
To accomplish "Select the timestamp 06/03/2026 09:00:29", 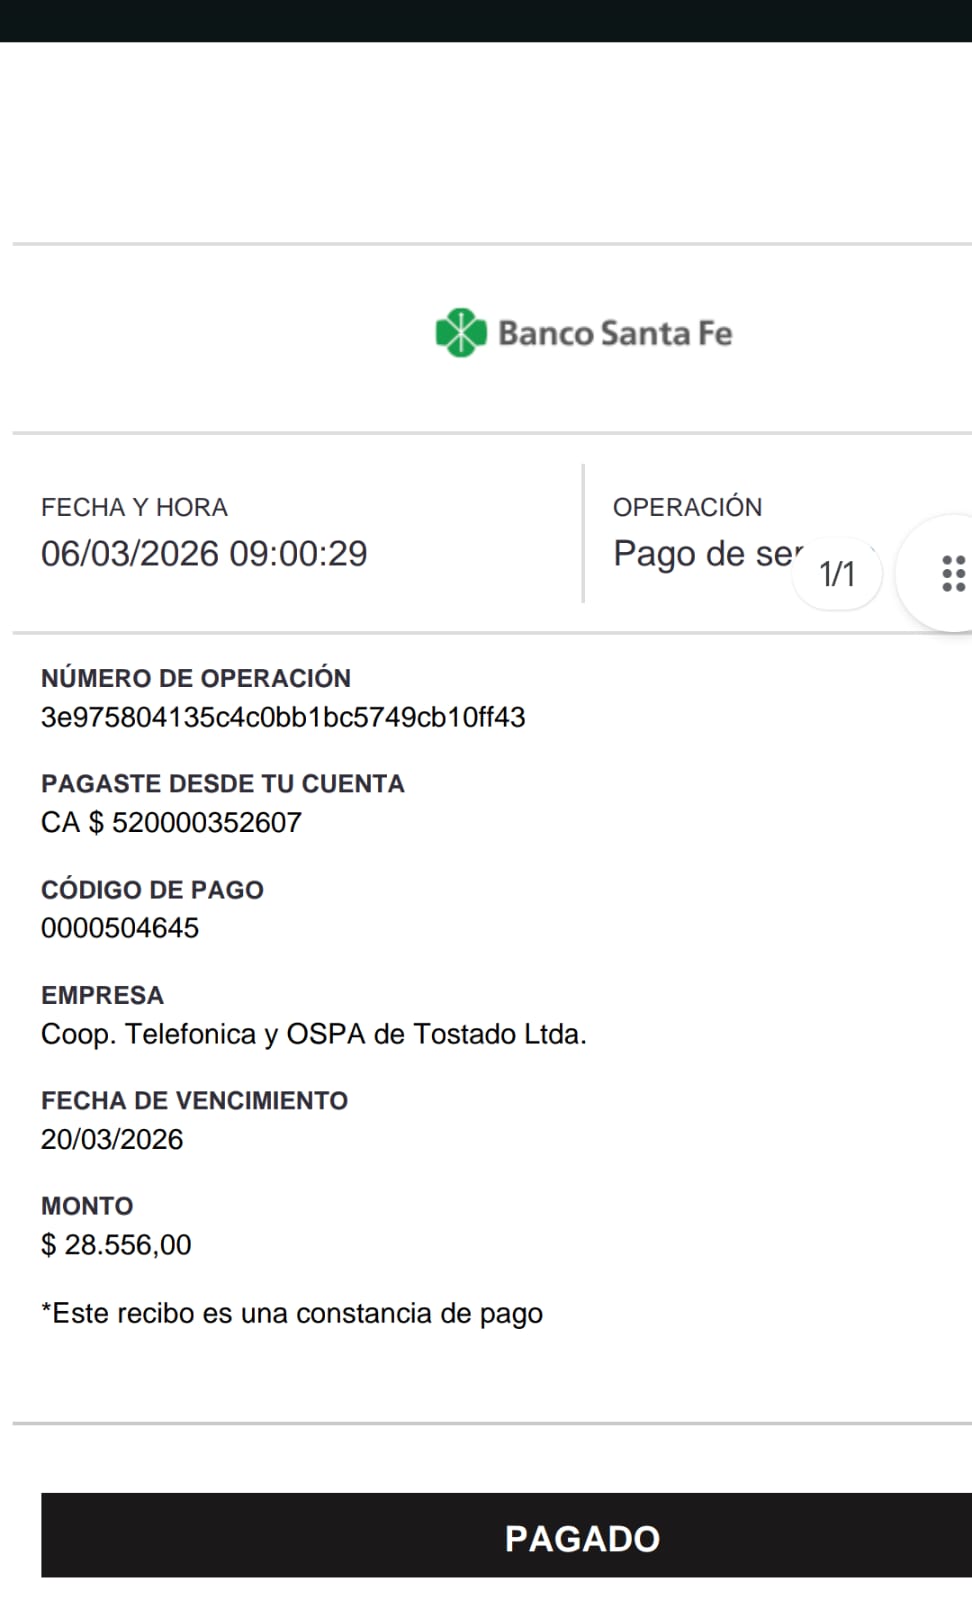I will point(204,553).
